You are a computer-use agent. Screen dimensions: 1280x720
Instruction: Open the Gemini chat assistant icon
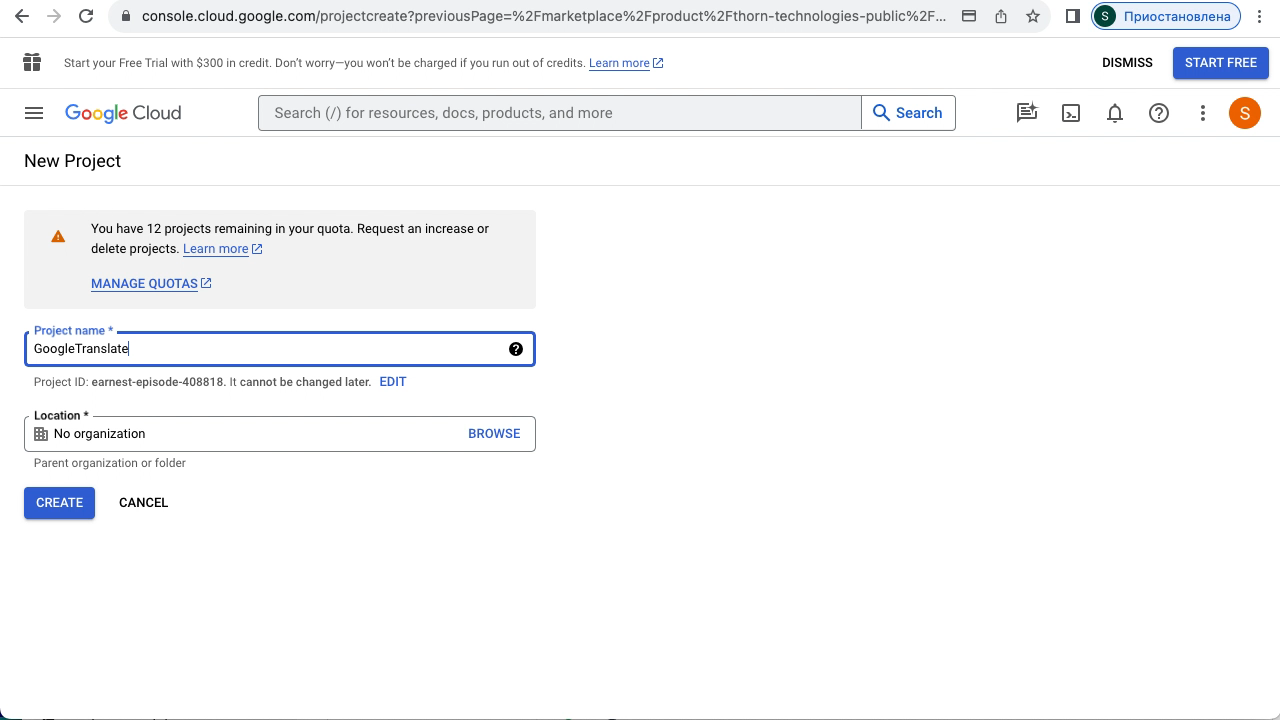(x=1027, y=113)
